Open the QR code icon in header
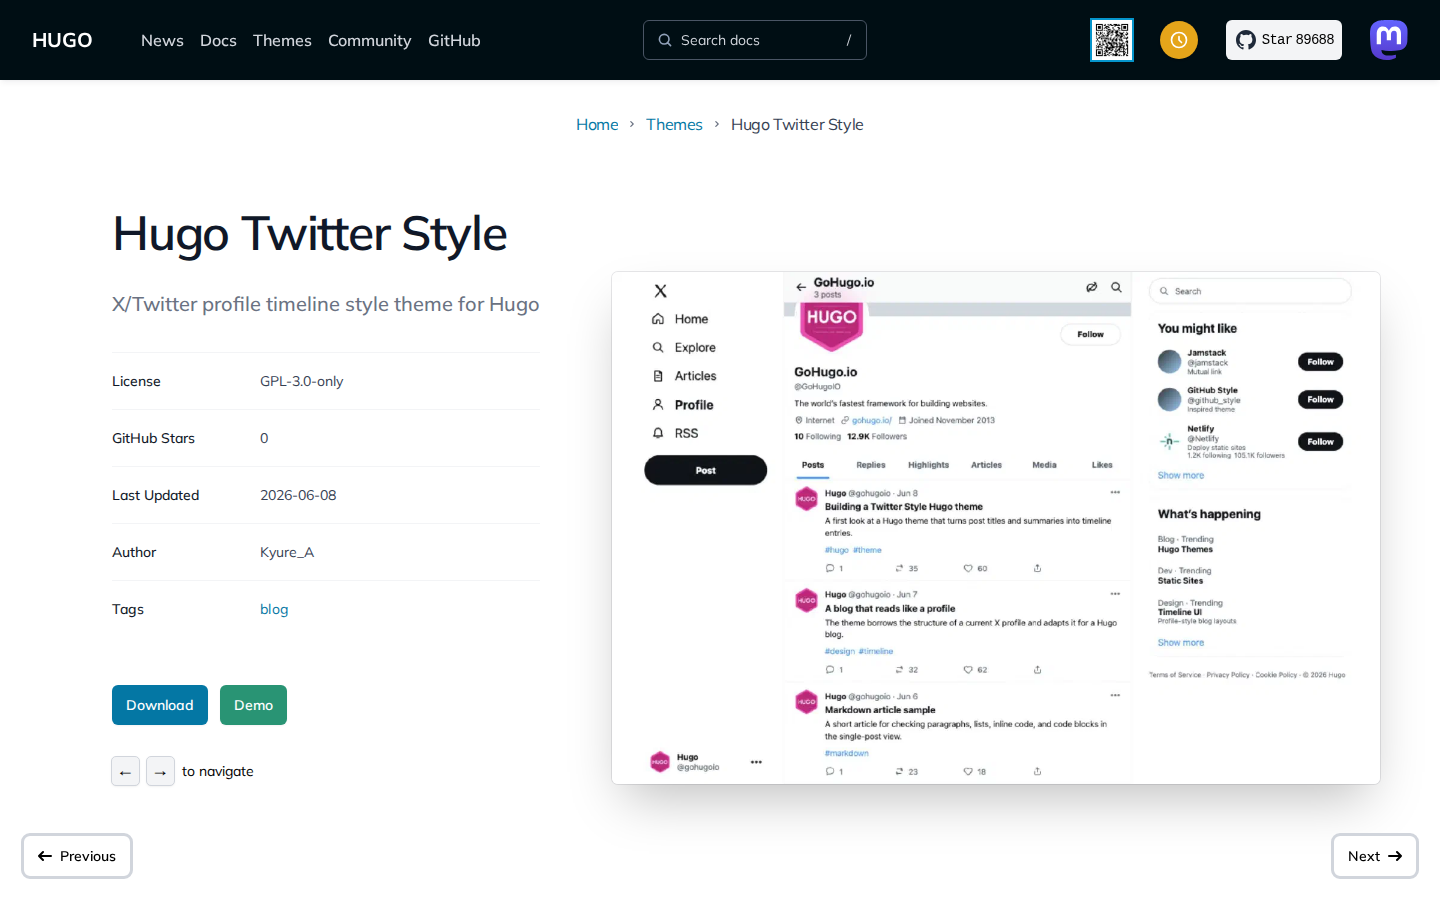 (x=1112, y=40)
